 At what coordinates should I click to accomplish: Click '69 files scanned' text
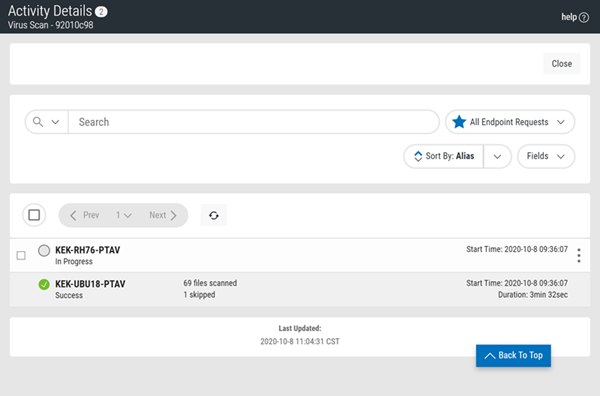pyautogui.click(x=210, y=283)
